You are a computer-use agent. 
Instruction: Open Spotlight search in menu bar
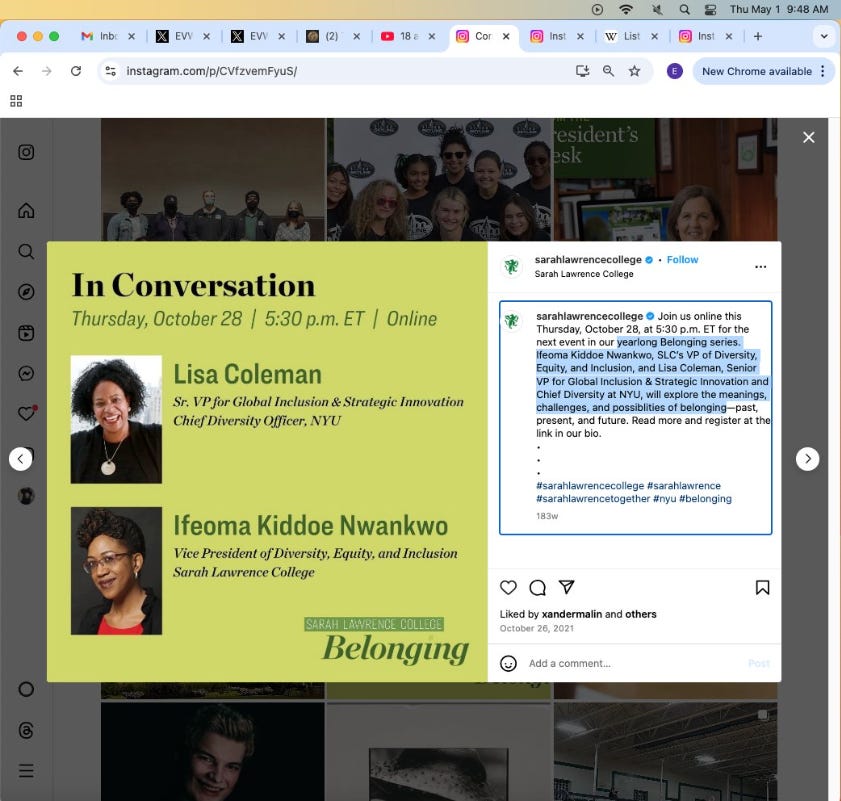pos(684,9)
